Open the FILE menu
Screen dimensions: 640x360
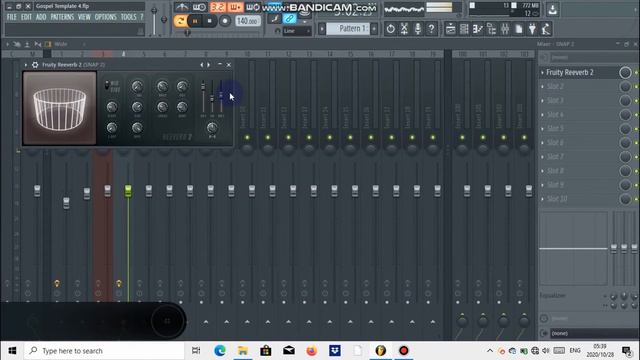click(11, 17)
